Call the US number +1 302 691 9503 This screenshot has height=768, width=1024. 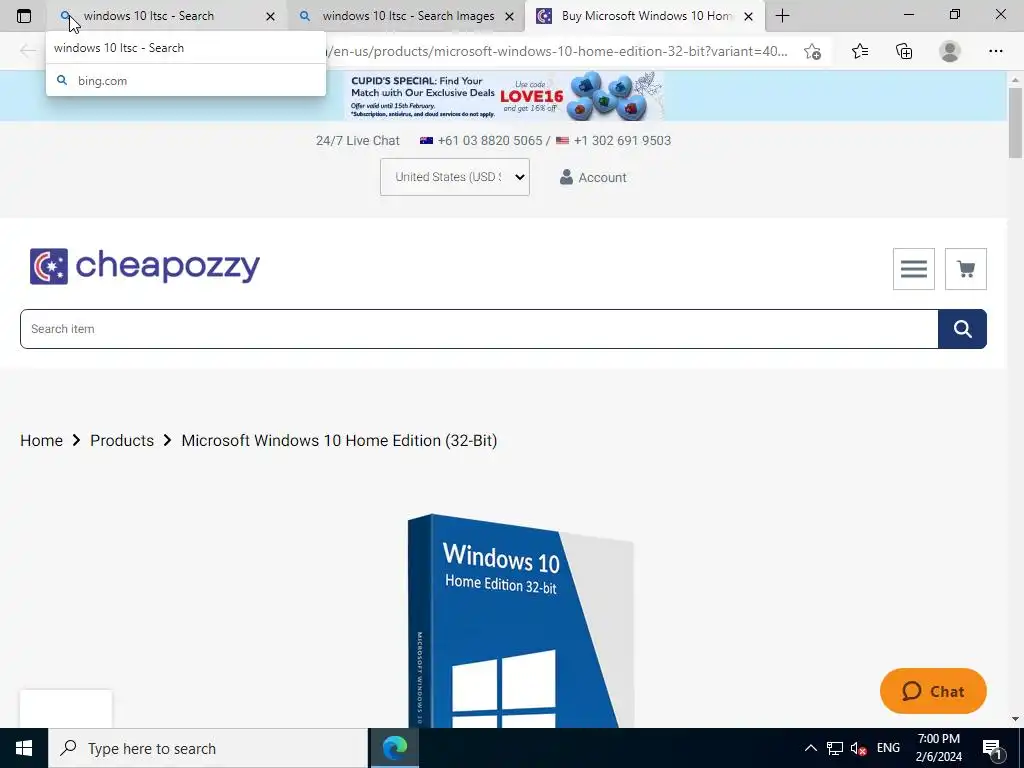622,140
